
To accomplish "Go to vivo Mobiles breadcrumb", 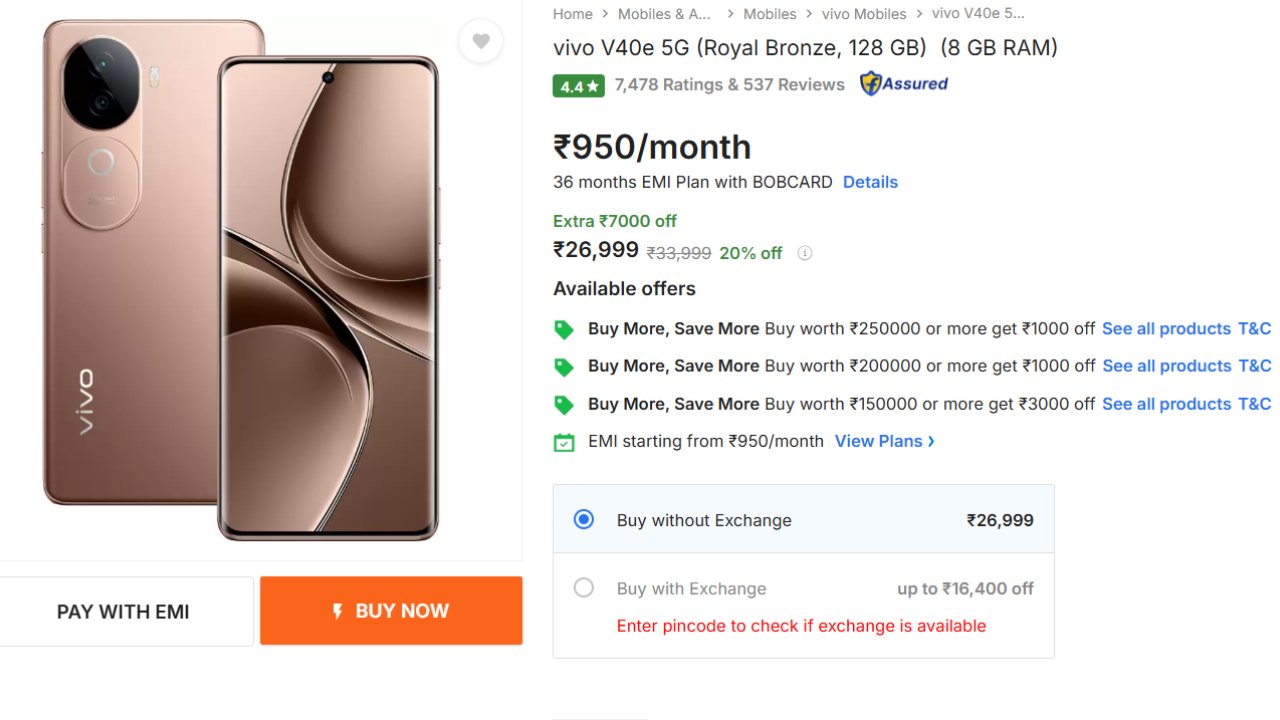I will point(864,14).
